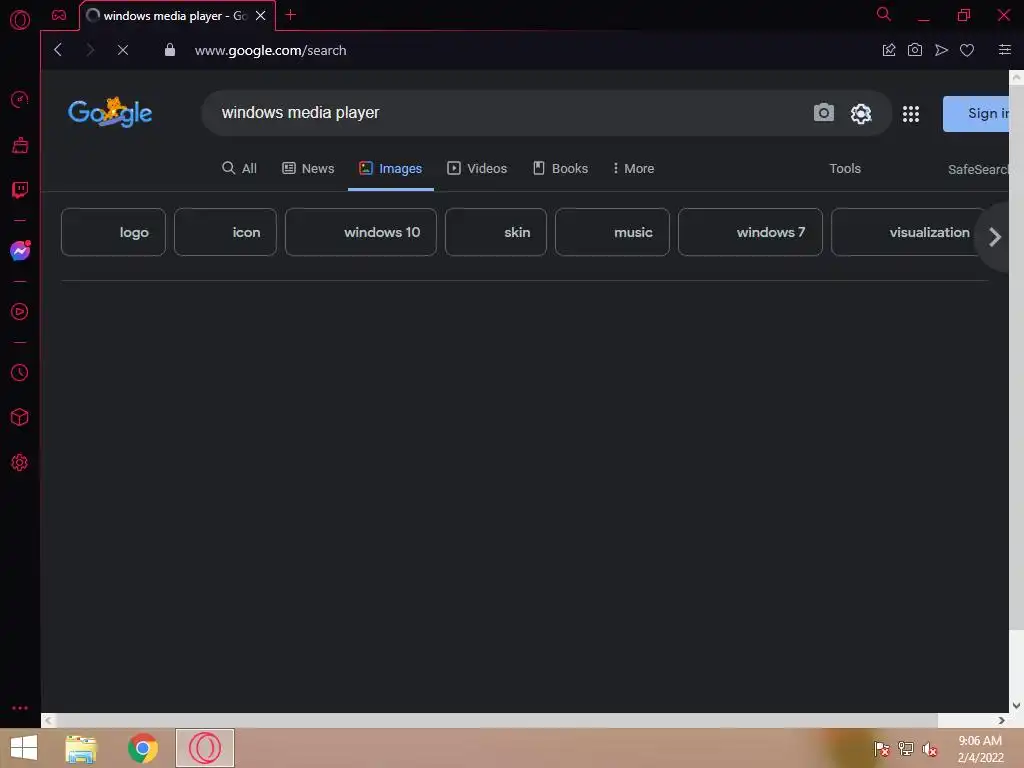This screenshot has height=768, width=1024.
Task: Go back to previous page
Action: pos(58,50)
